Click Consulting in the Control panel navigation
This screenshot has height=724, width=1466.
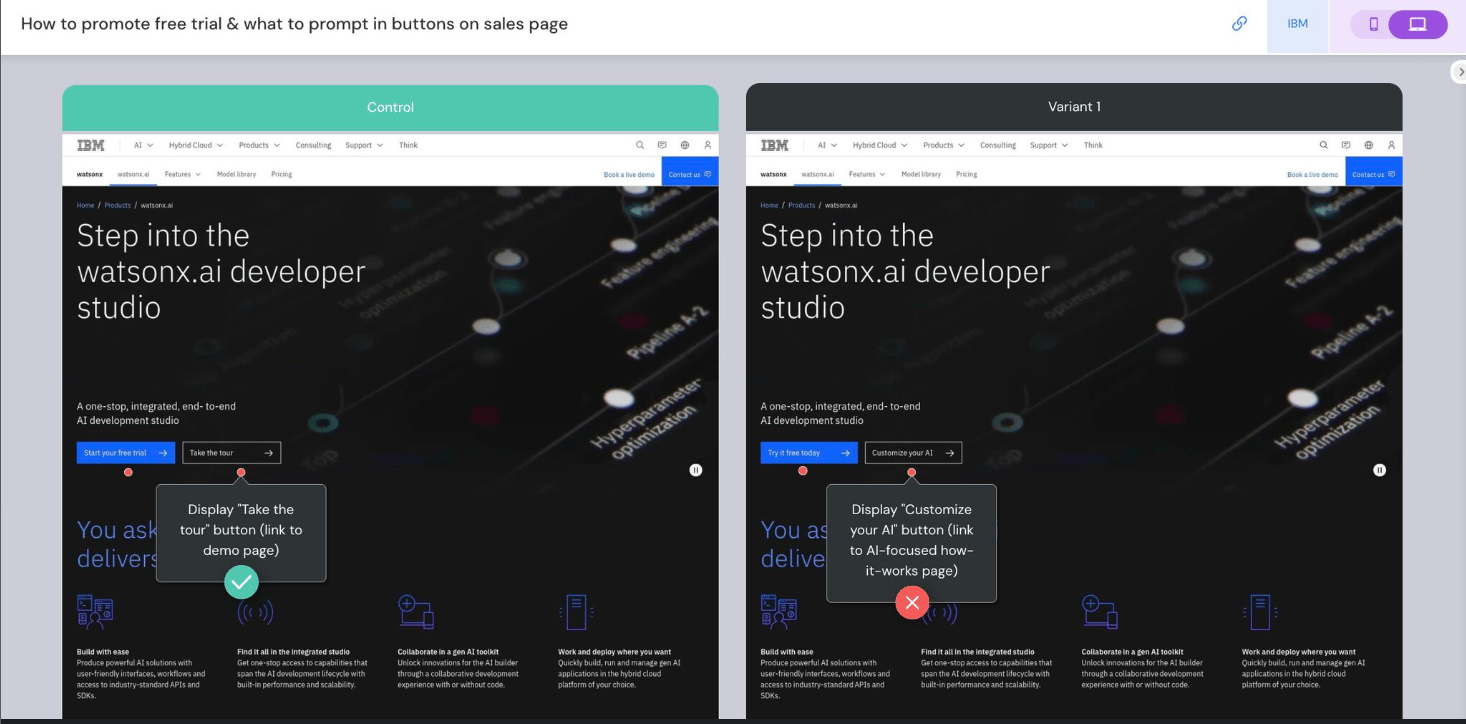pyautogui.click(x=313, y=145)
